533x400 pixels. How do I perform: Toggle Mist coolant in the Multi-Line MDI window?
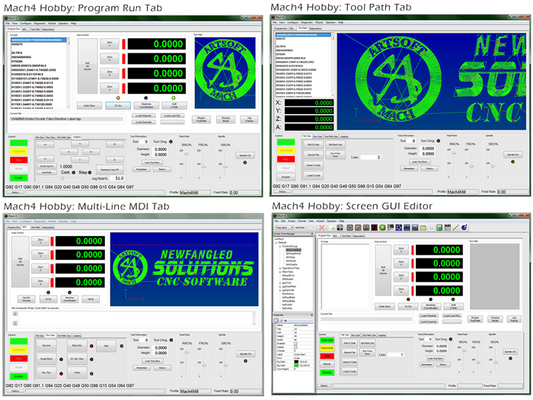pos(106,346)
